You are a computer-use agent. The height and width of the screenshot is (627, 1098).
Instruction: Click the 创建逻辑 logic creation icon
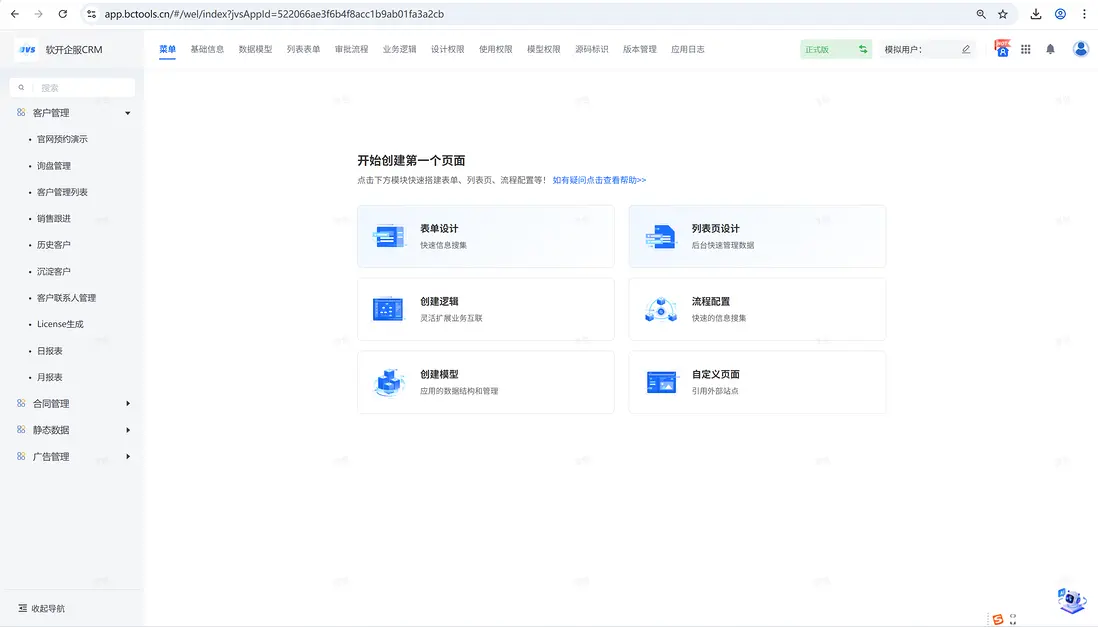tap(389, 309)
